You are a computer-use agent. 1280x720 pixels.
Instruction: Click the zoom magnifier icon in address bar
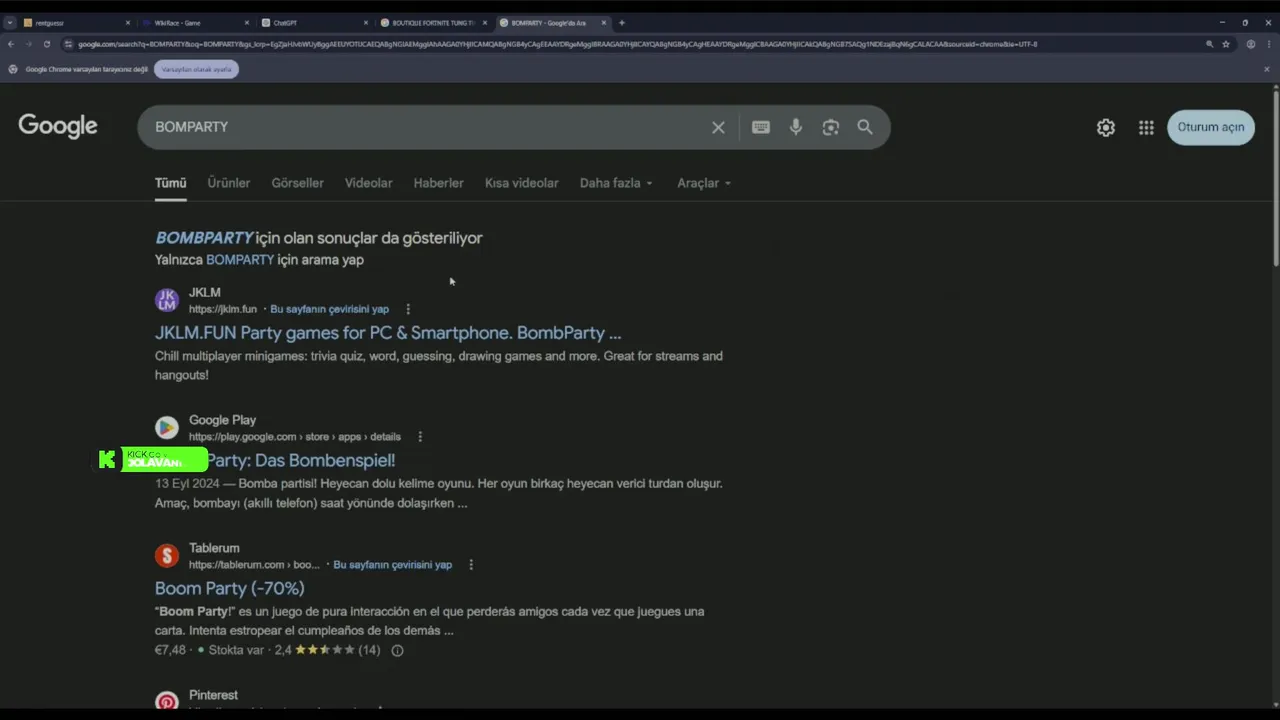[x=1209, y=44]
